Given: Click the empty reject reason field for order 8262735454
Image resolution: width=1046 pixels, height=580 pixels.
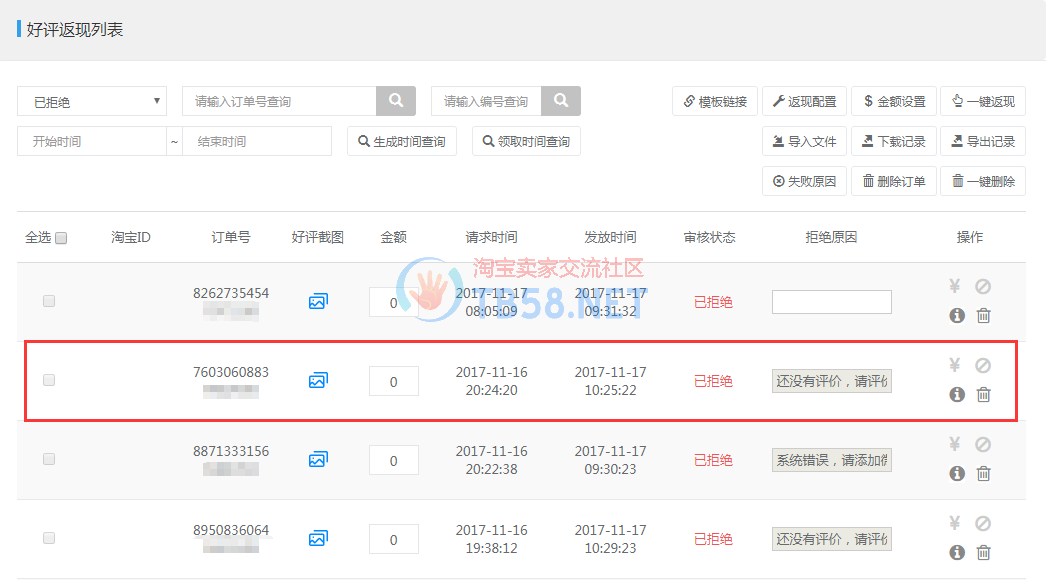Looking at the screenshot, I should click(832, 302).
